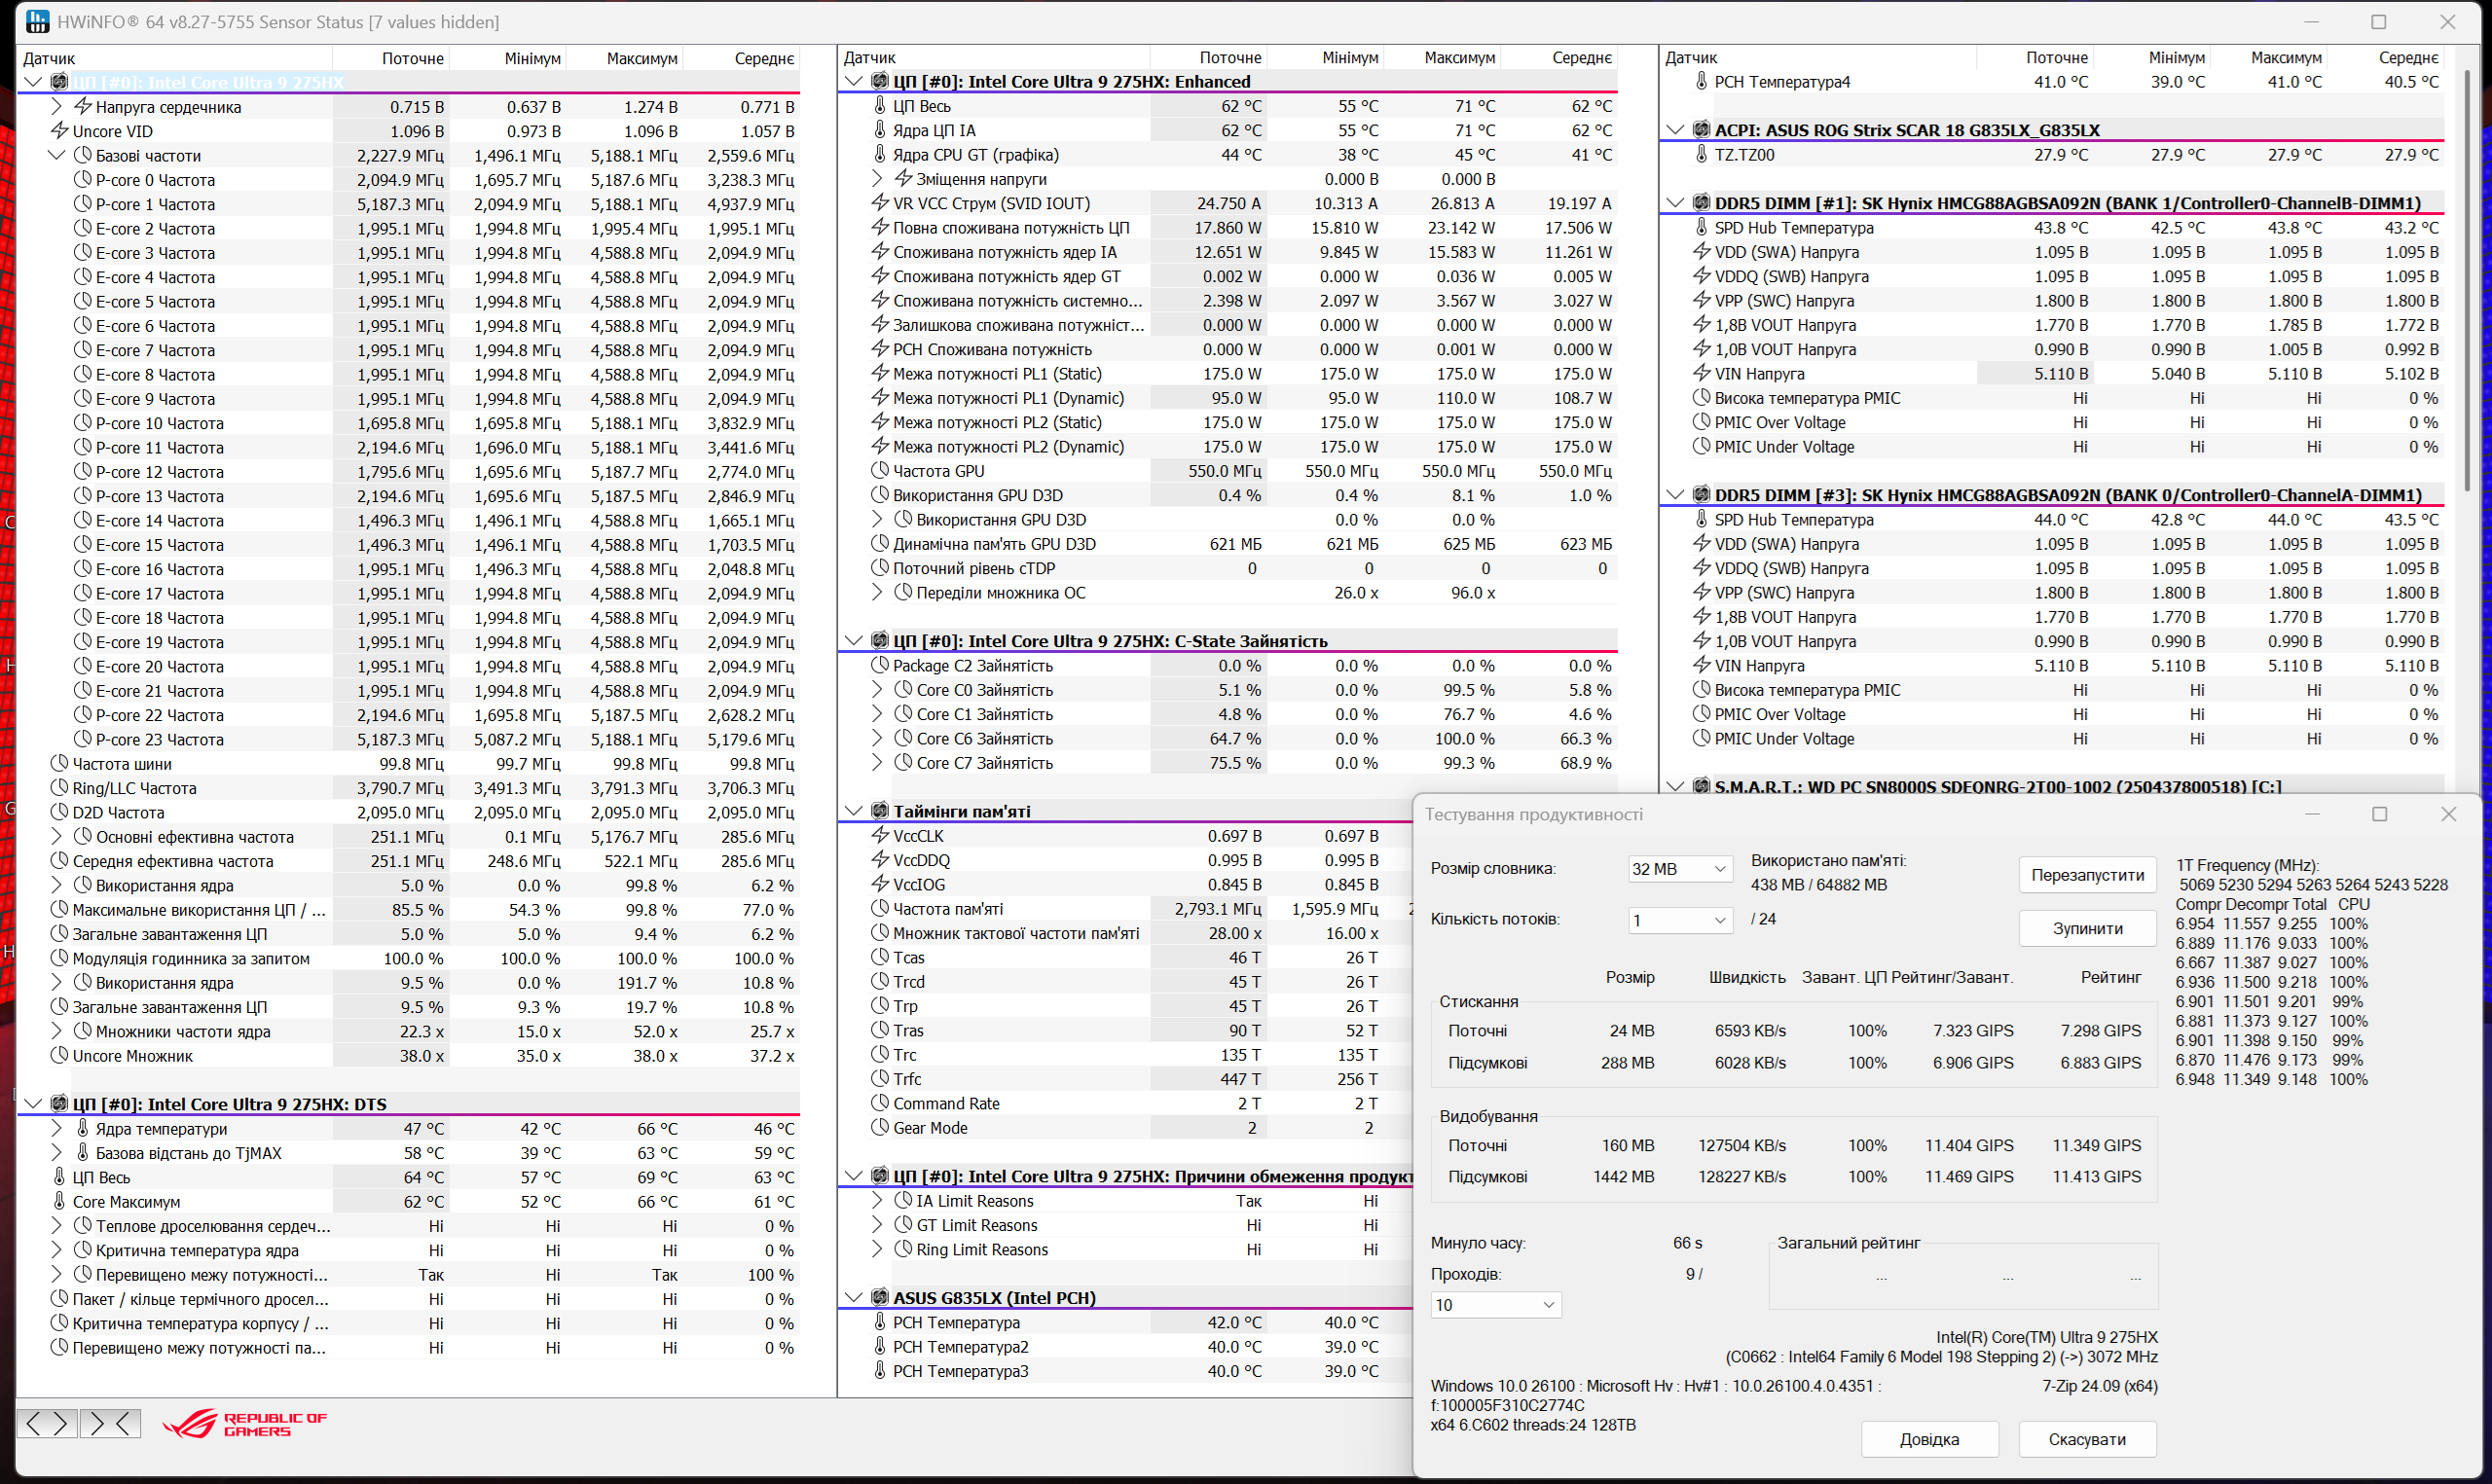Open the Розмір словника 32 MB dropdown
Screen dimensions: 2492x1484
pyautogui.click(x=1679, y=869)
